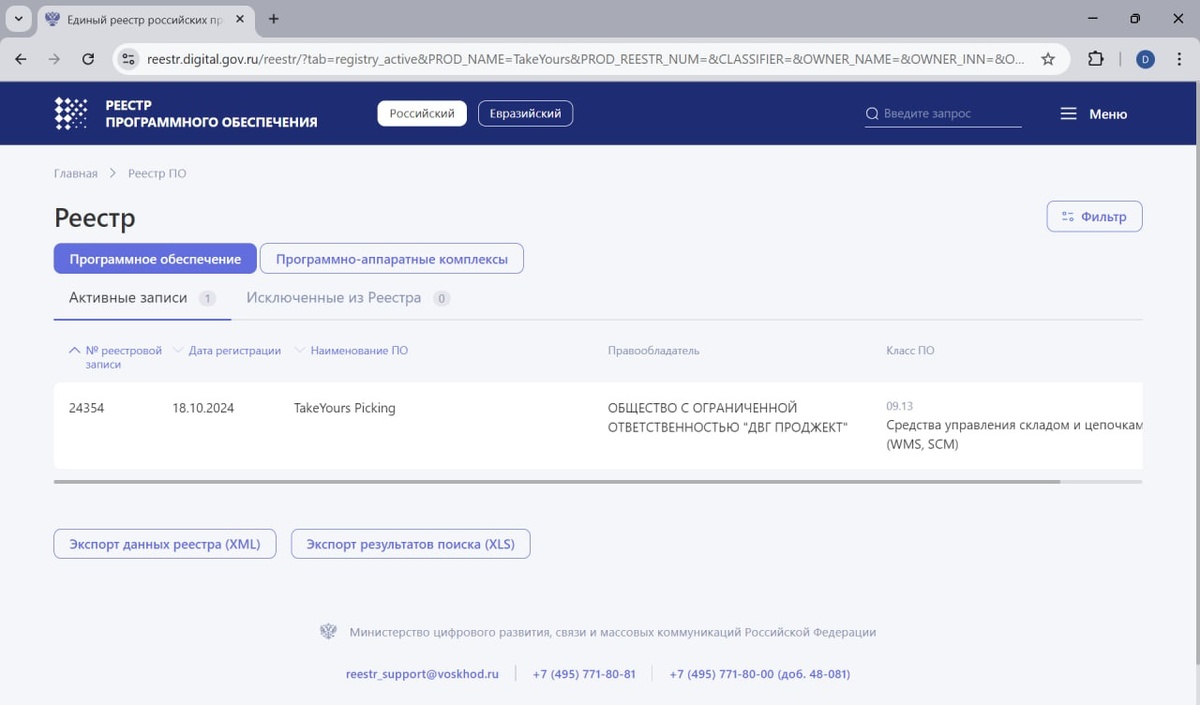The height and width of the screenshot is (705, 1200).
Task: Switch to the Евразийский registry
Action: tap(525, 114)
